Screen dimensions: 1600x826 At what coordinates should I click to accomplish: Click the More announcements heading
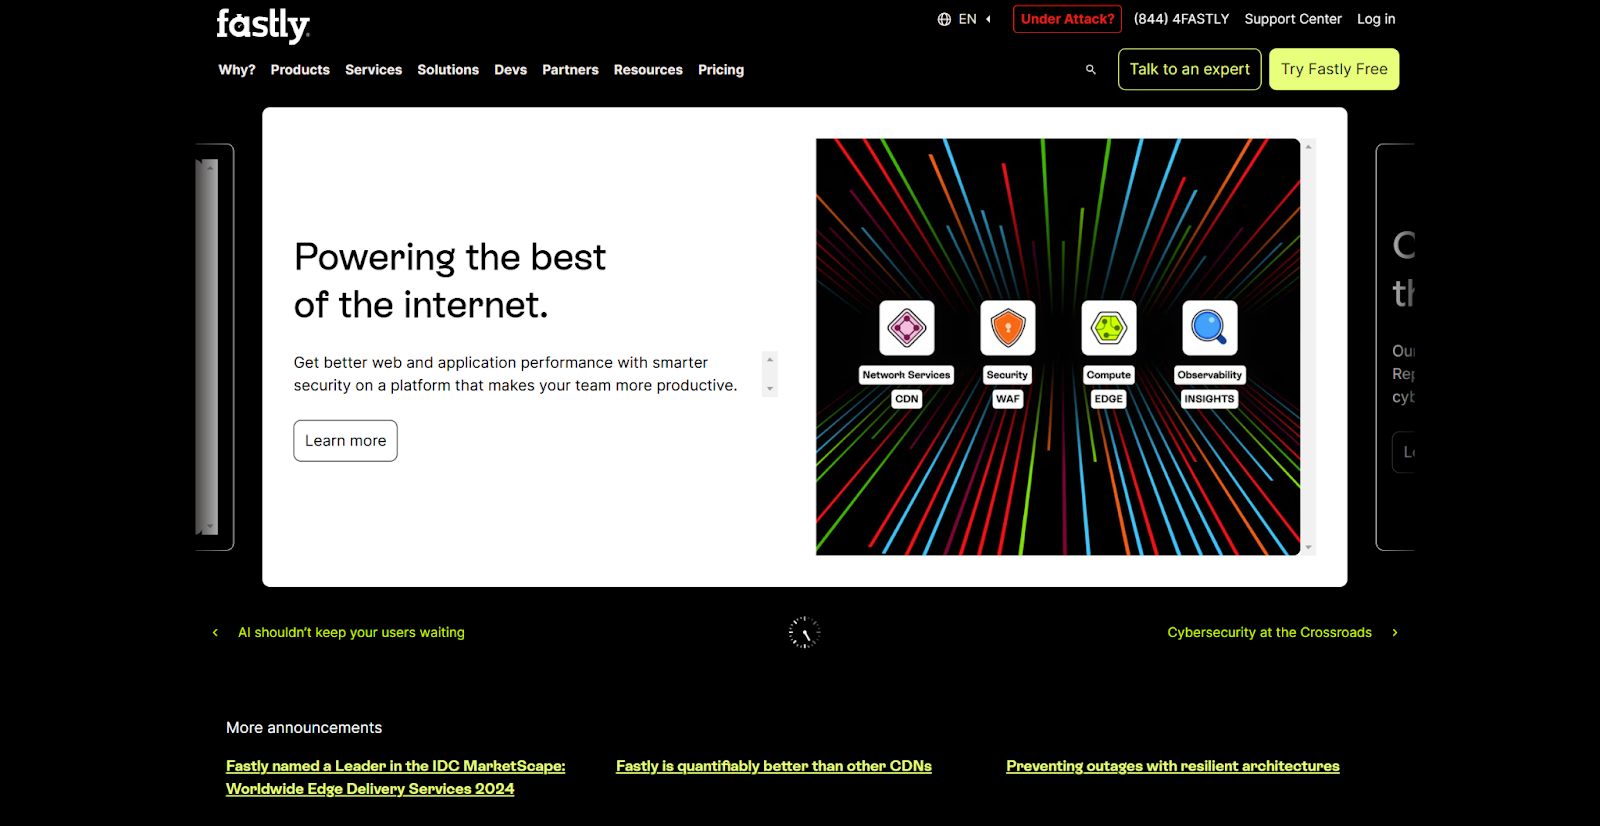[304, 728]
